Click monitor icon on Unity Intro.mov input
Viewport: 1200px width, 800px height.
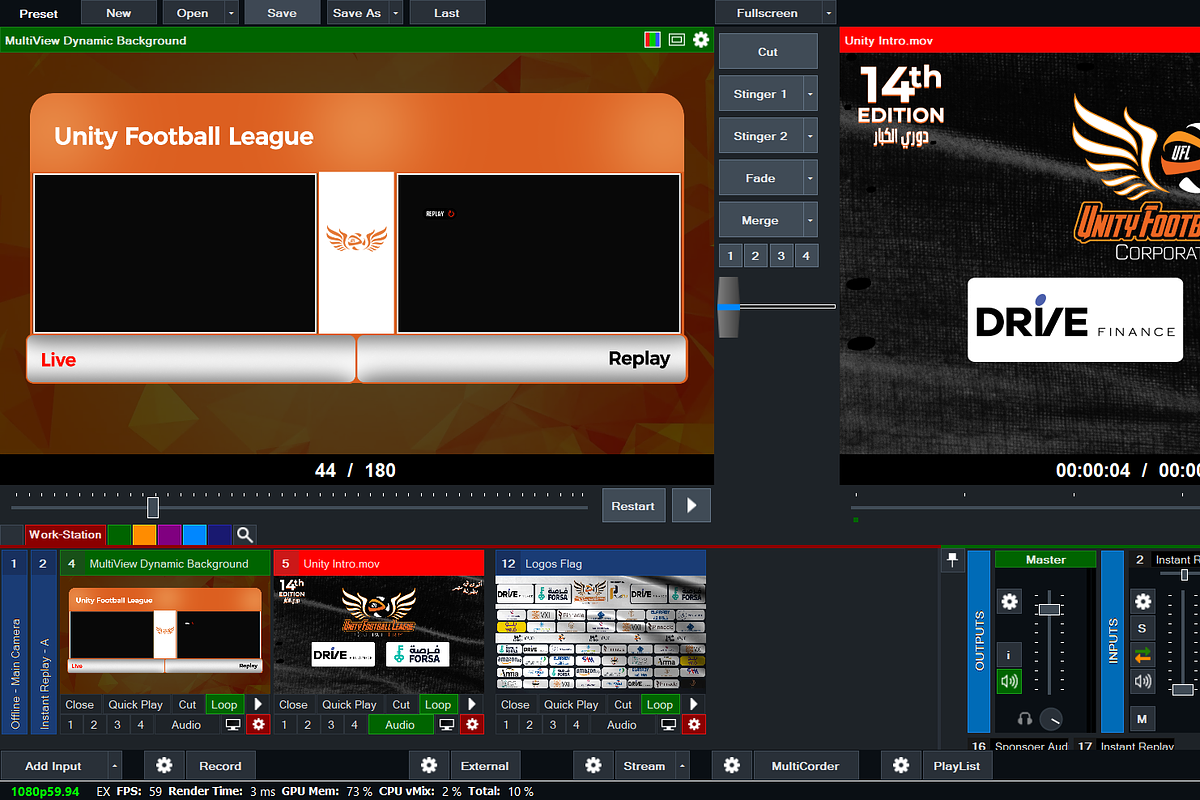point(447,725)
